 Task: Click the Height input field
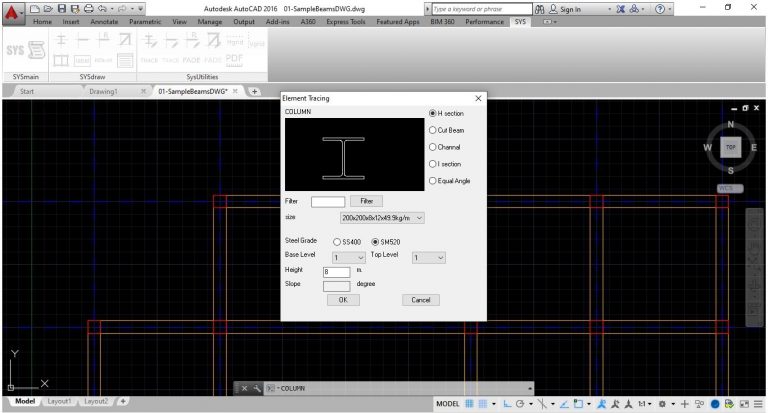[336, 272]
